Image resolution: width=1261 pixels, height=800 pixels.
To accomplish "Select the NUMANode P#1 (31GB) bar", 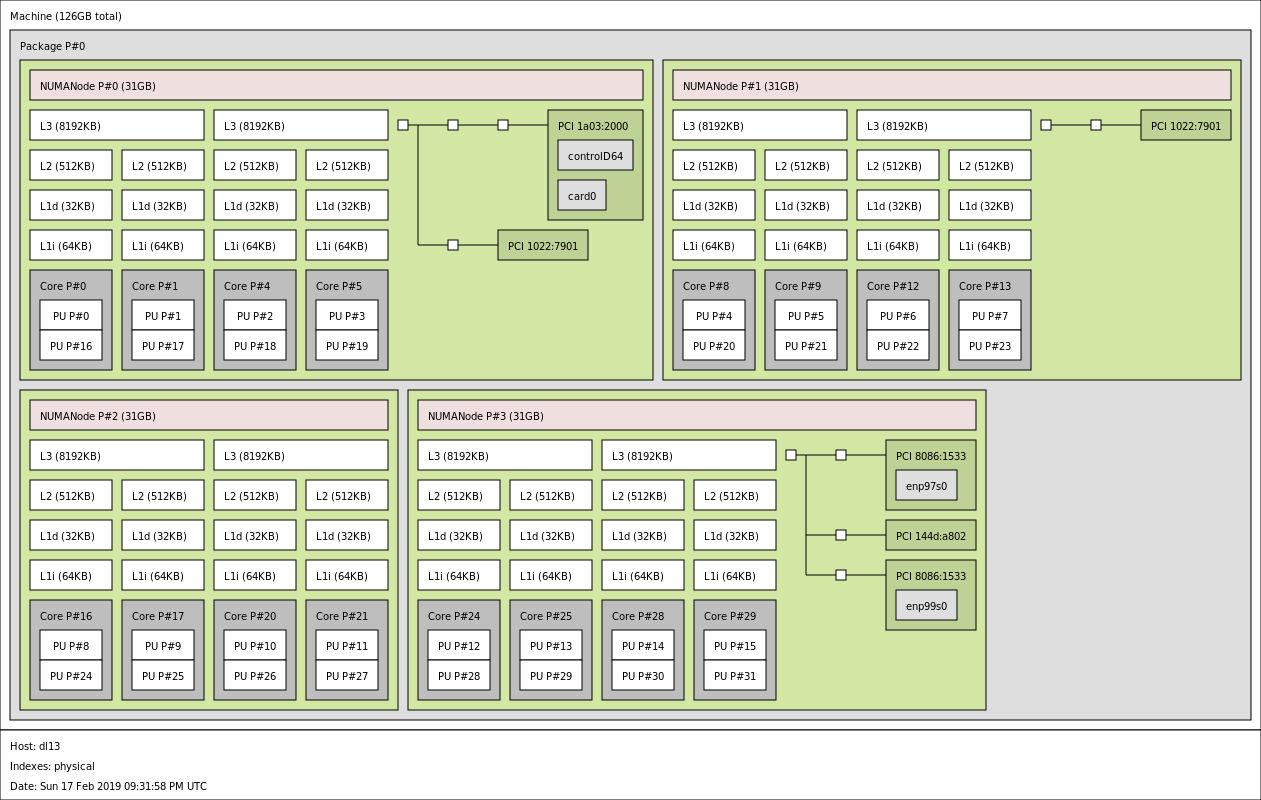I will [x=951, y=85].
